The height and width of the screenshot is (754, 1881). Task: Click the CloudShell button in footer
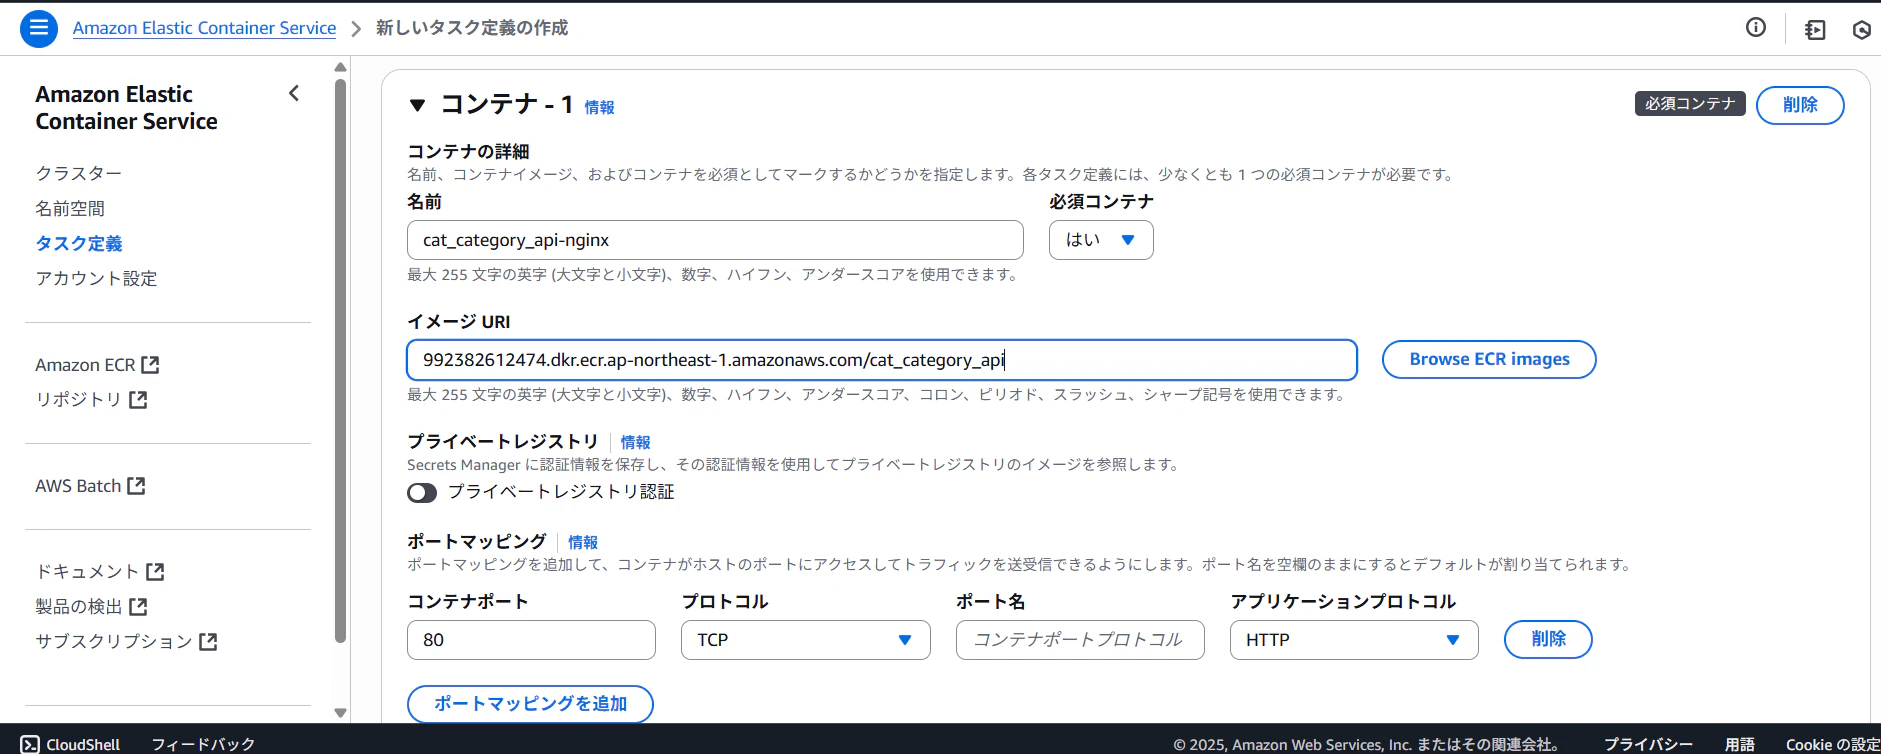pos(70,744)
